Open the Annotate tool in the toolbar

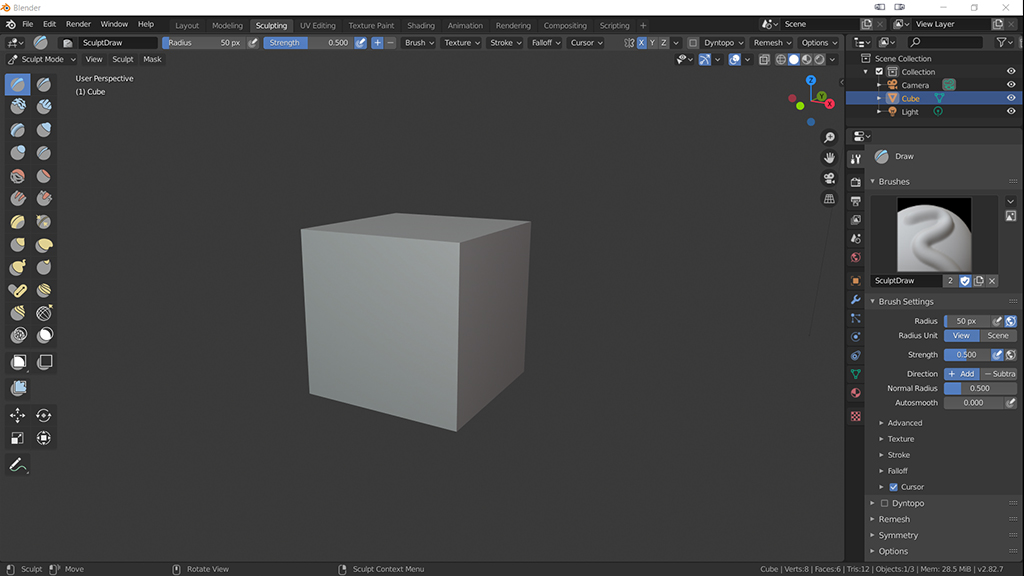pyautogui.click(x=18, y=464)
